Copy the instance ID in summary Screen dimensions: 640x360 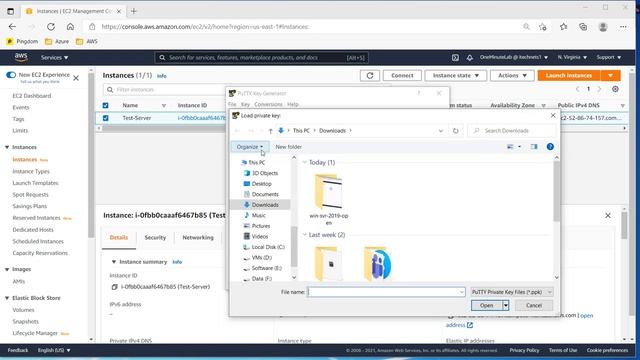point(115,287)
